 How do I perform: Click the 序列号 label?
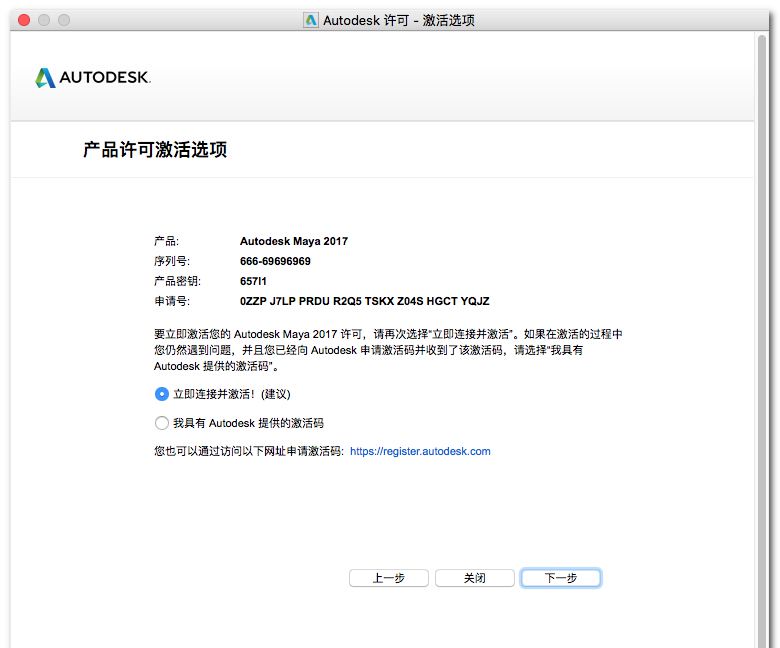[x=172, y=262]
